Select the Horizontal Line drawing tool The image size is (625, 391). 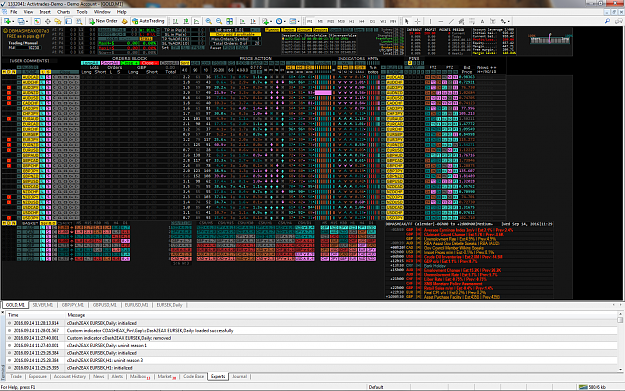pos(440,21)
